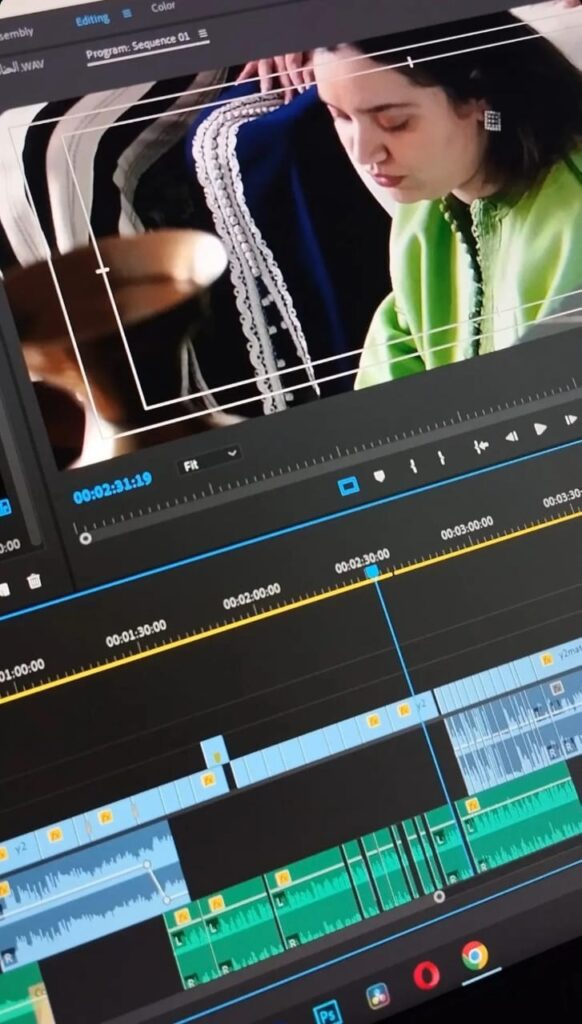582x1024 pixels.
Task: Step forward one frame in Program monitor
Action: (x=571, y=419)
